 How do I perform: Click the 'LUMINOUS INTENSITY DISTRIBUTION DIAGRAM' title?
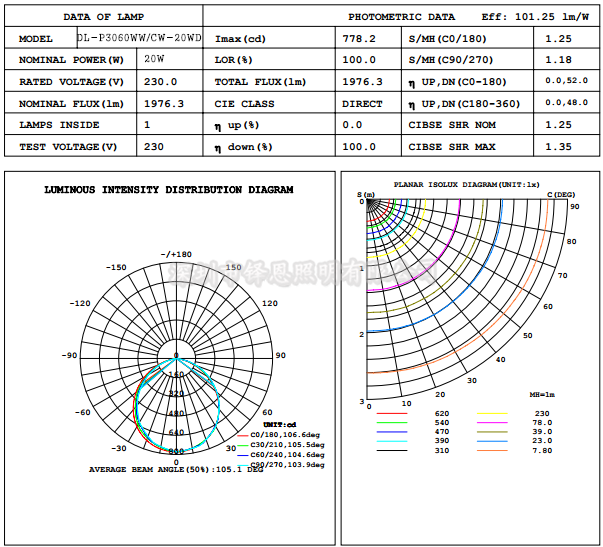pyautogui.click(x=169, y=190)
